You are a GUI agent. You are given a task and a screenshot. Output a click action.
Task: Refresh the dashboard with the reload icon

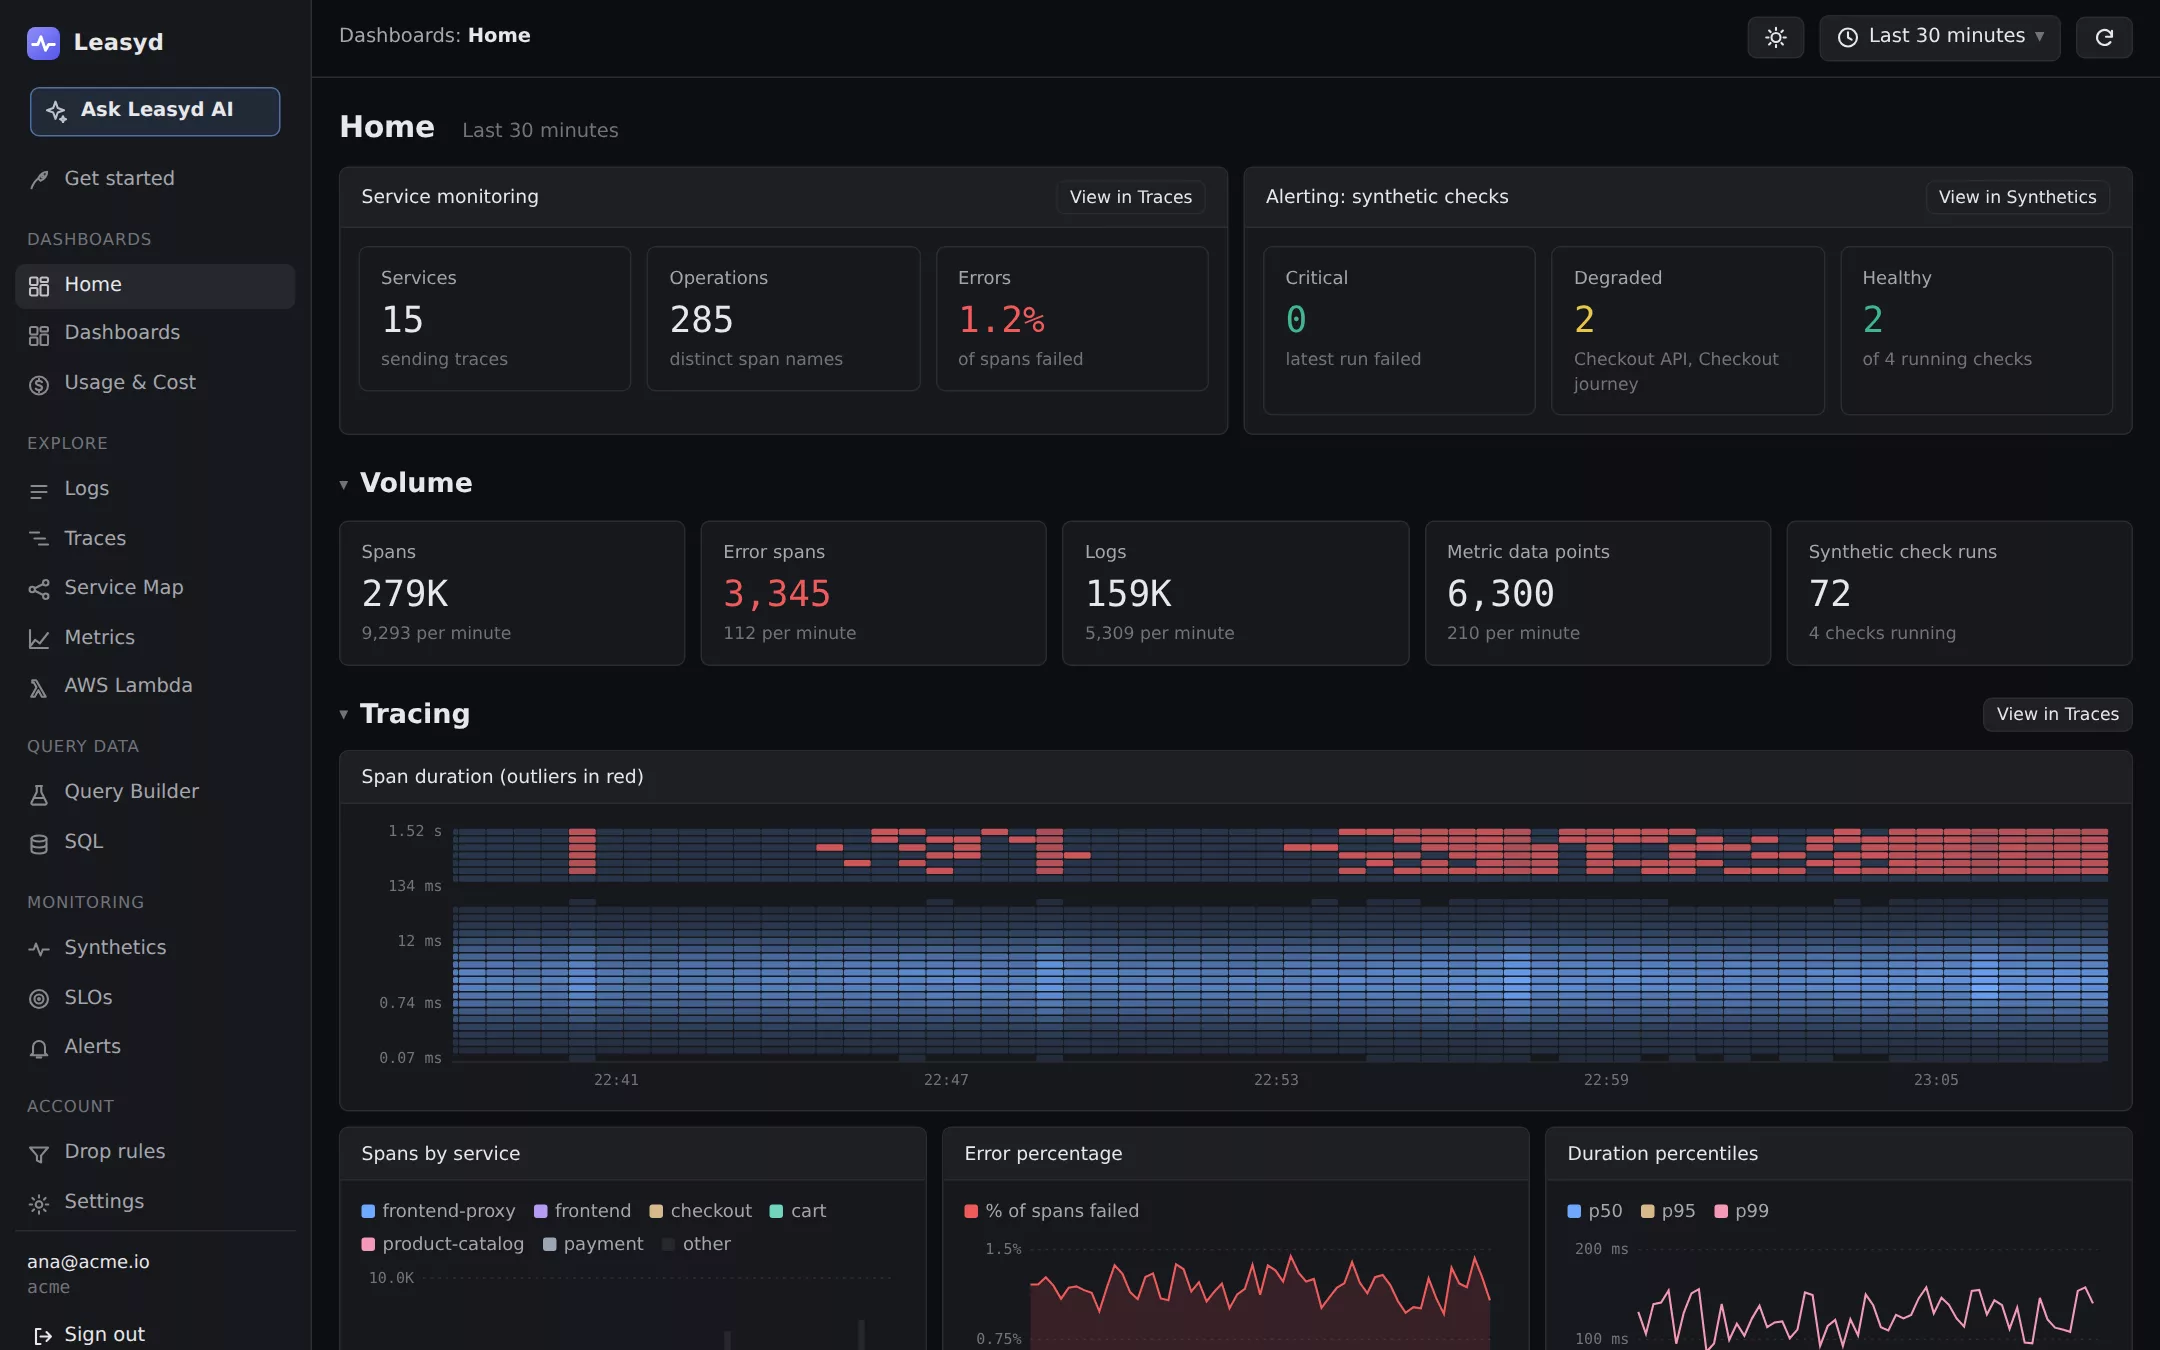[2104, 38]
